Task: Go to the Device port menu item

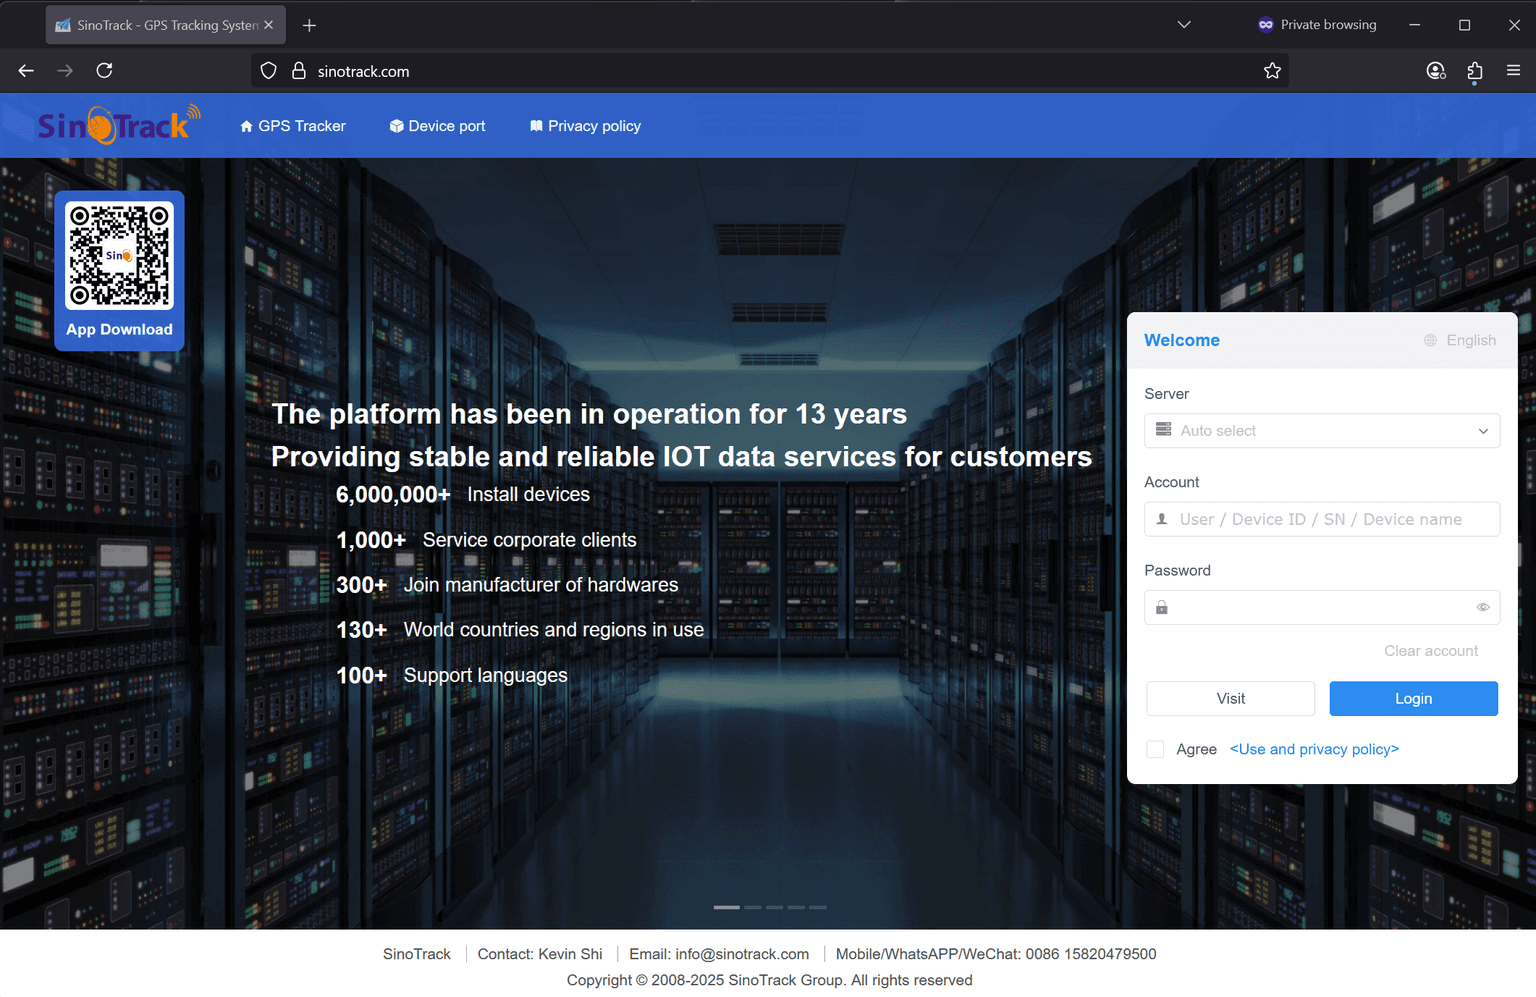Action: (x=437, y=125)
